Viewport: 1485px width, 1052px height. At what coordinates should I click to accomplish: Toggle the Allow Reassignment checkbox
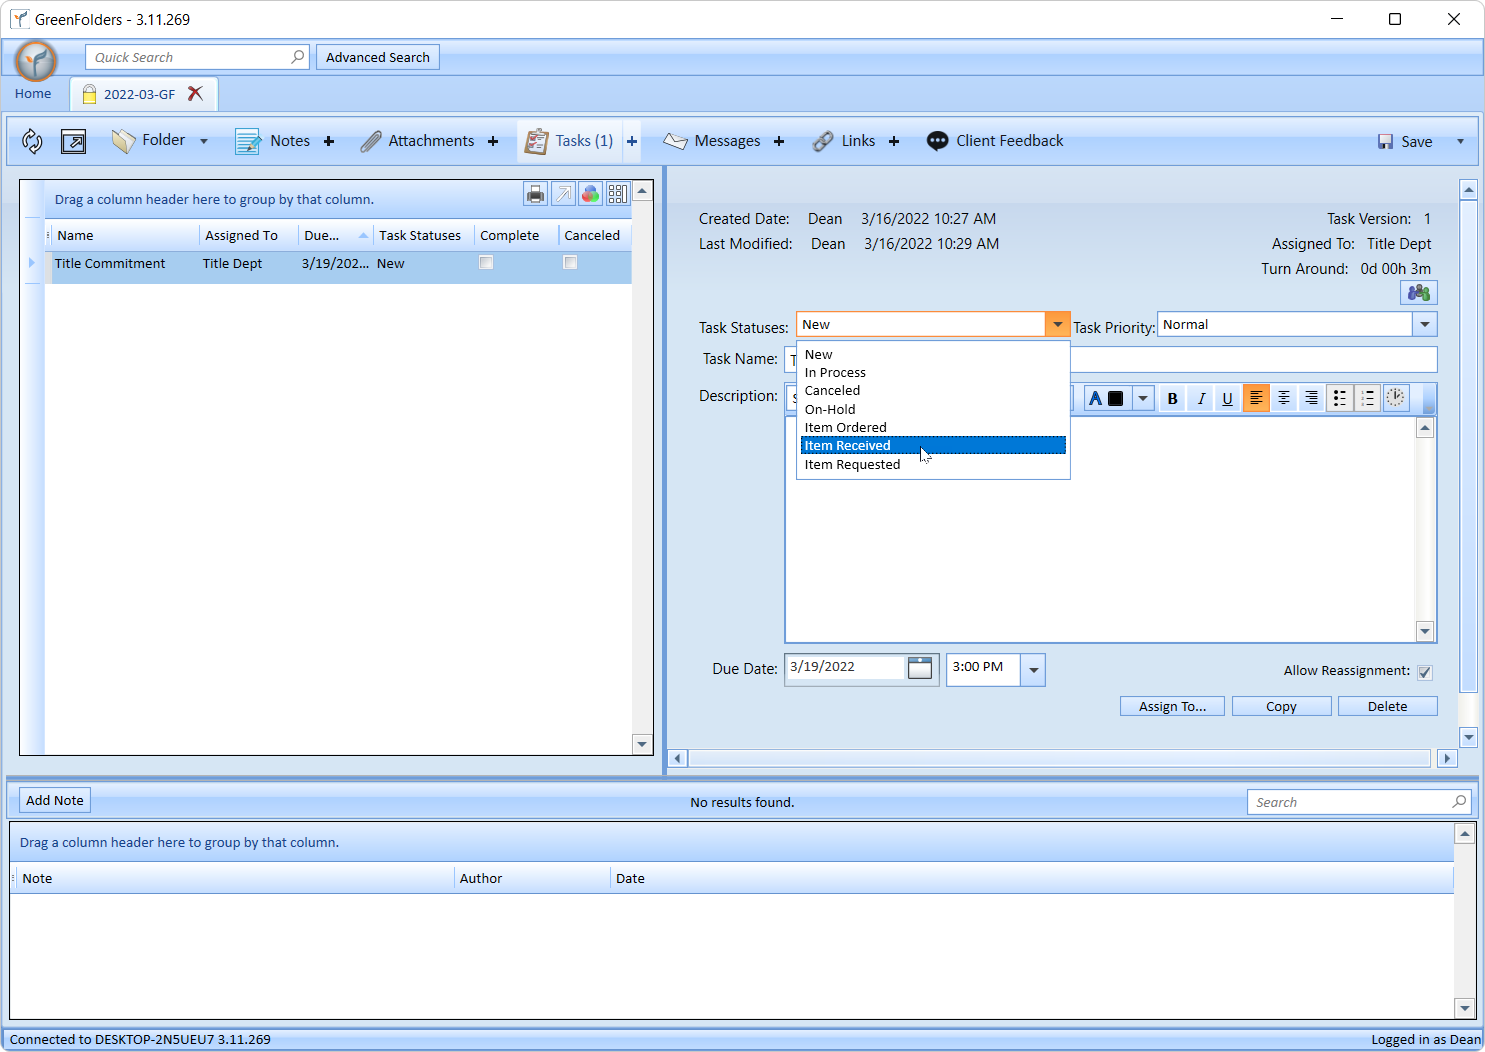1425,672
